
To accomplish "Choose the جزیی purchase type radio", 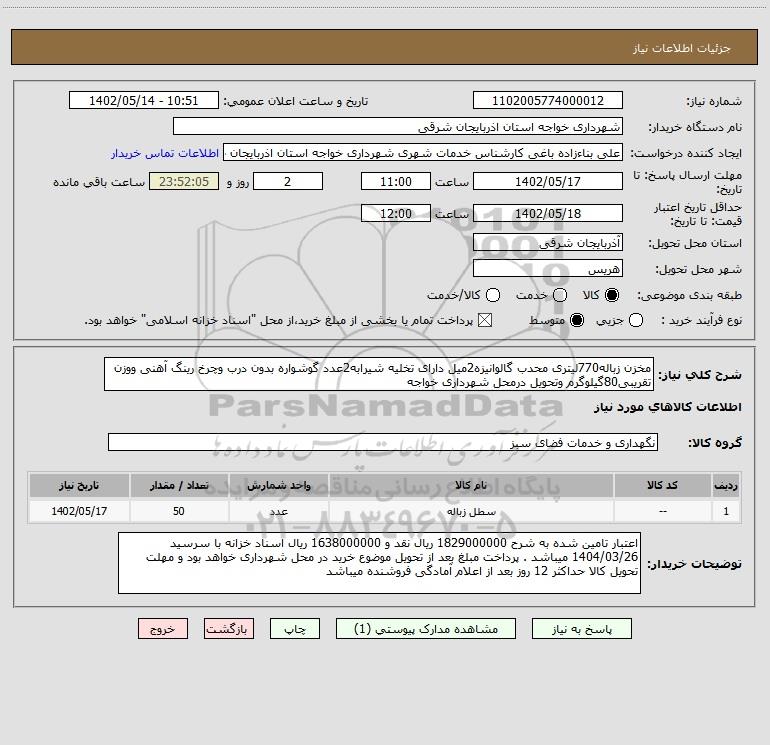I will (x=636, y=320).
